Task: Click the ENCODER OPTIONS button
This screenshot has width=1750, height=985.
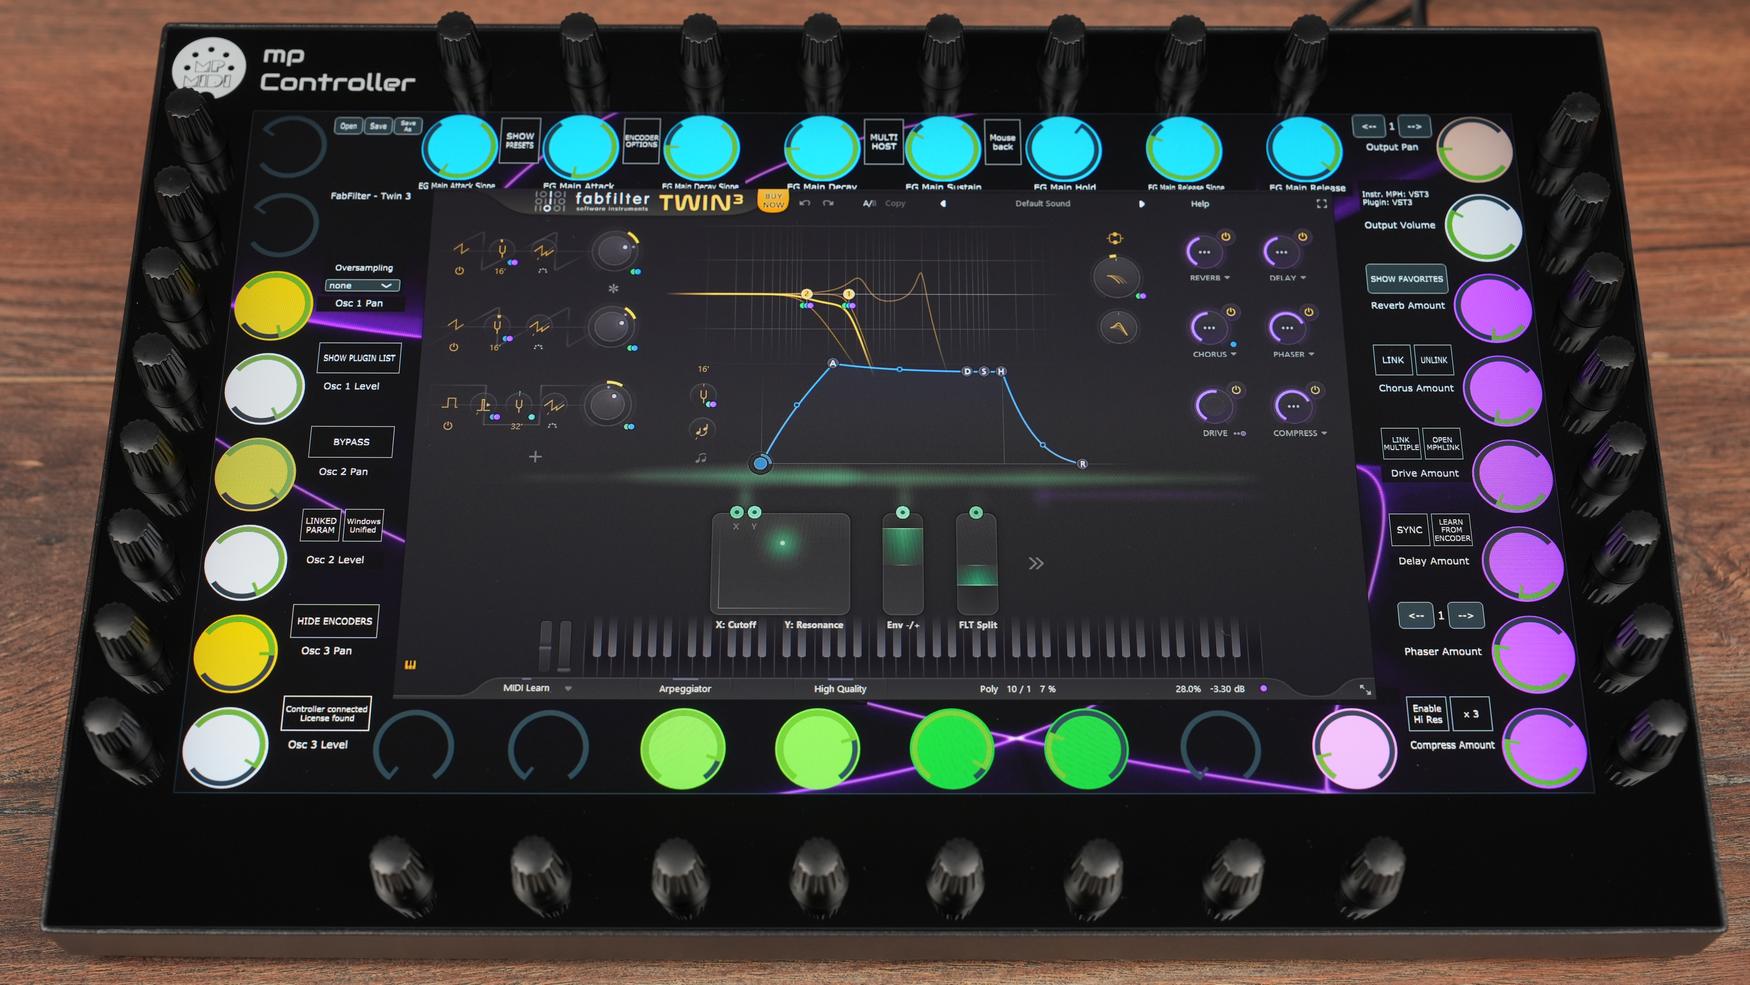Action: point(641,142)
